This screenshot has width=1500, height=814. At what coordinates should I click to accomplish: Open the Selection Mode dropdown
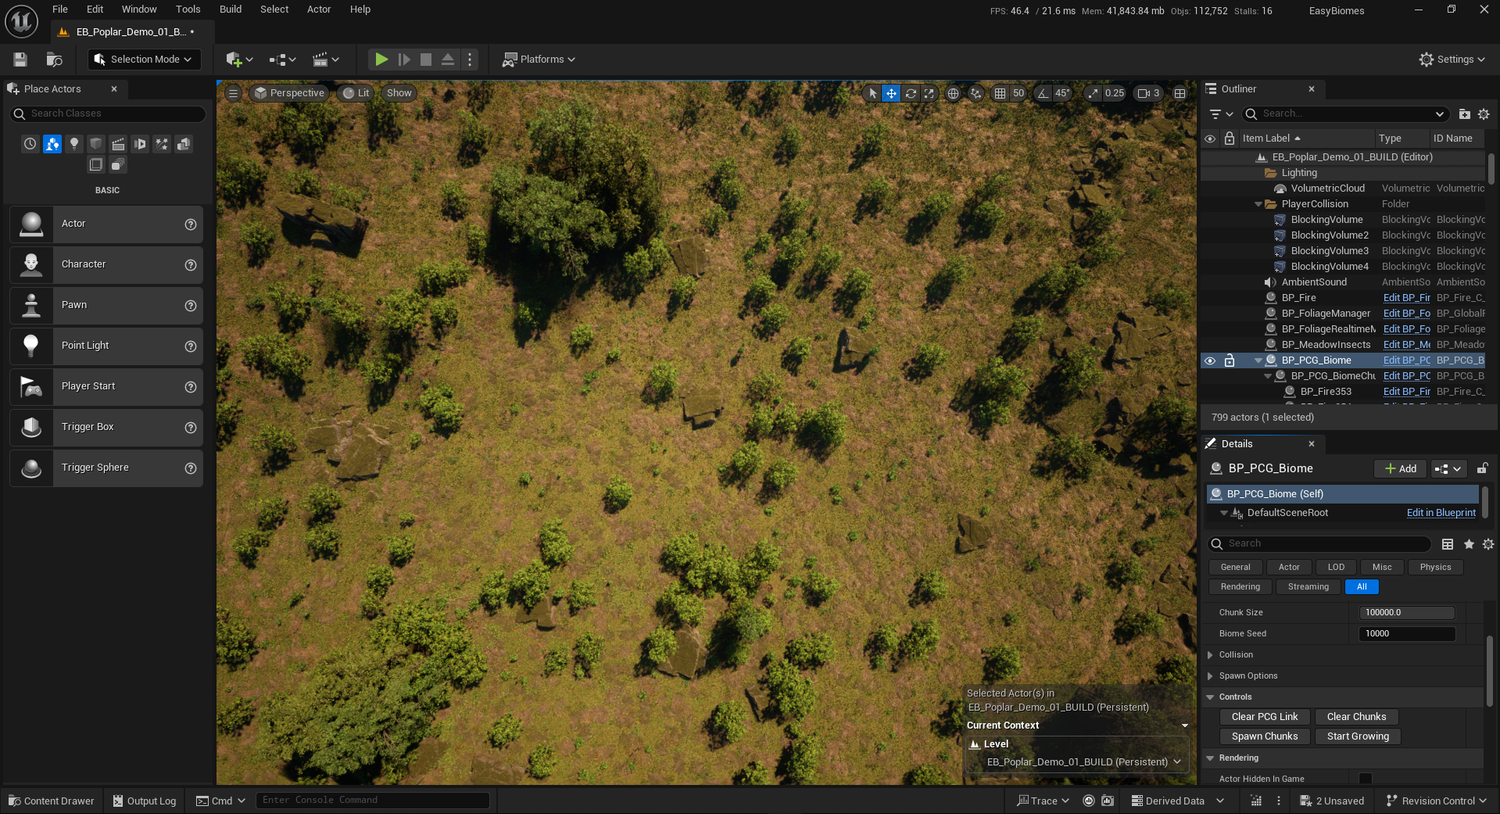[143, 59]
